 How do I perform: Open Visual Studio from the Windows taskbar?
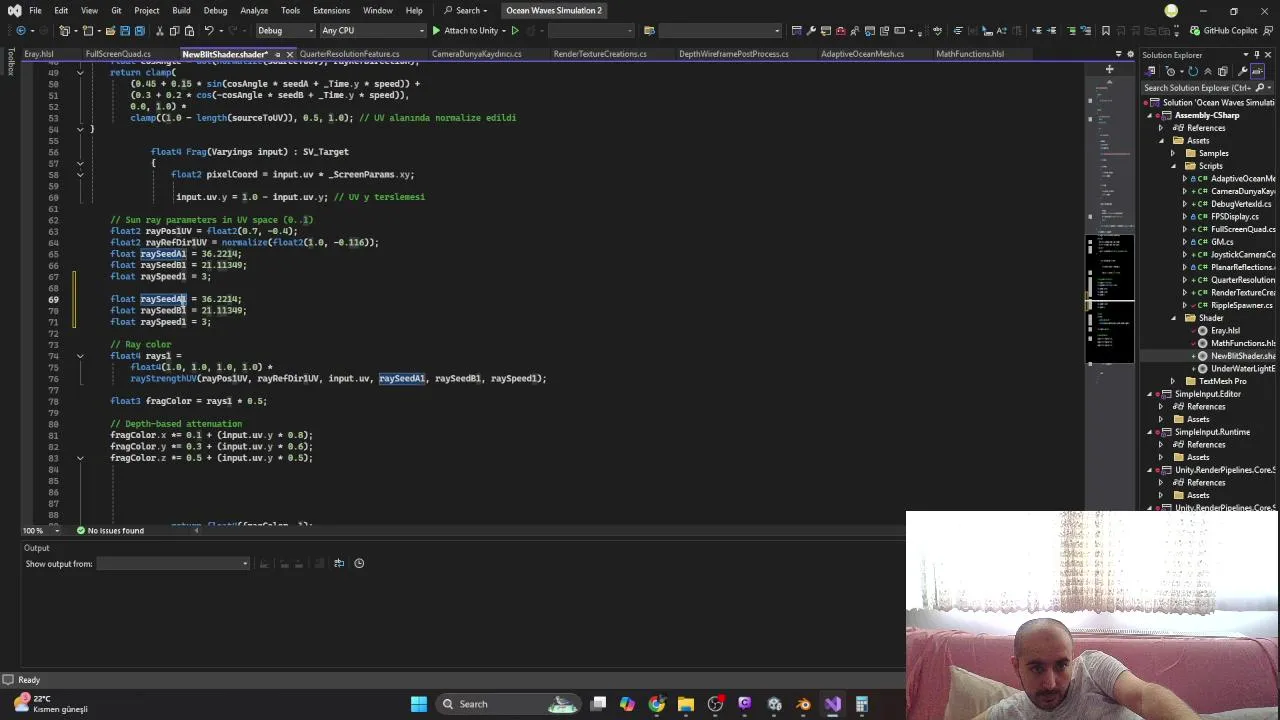tap(833, 704)
